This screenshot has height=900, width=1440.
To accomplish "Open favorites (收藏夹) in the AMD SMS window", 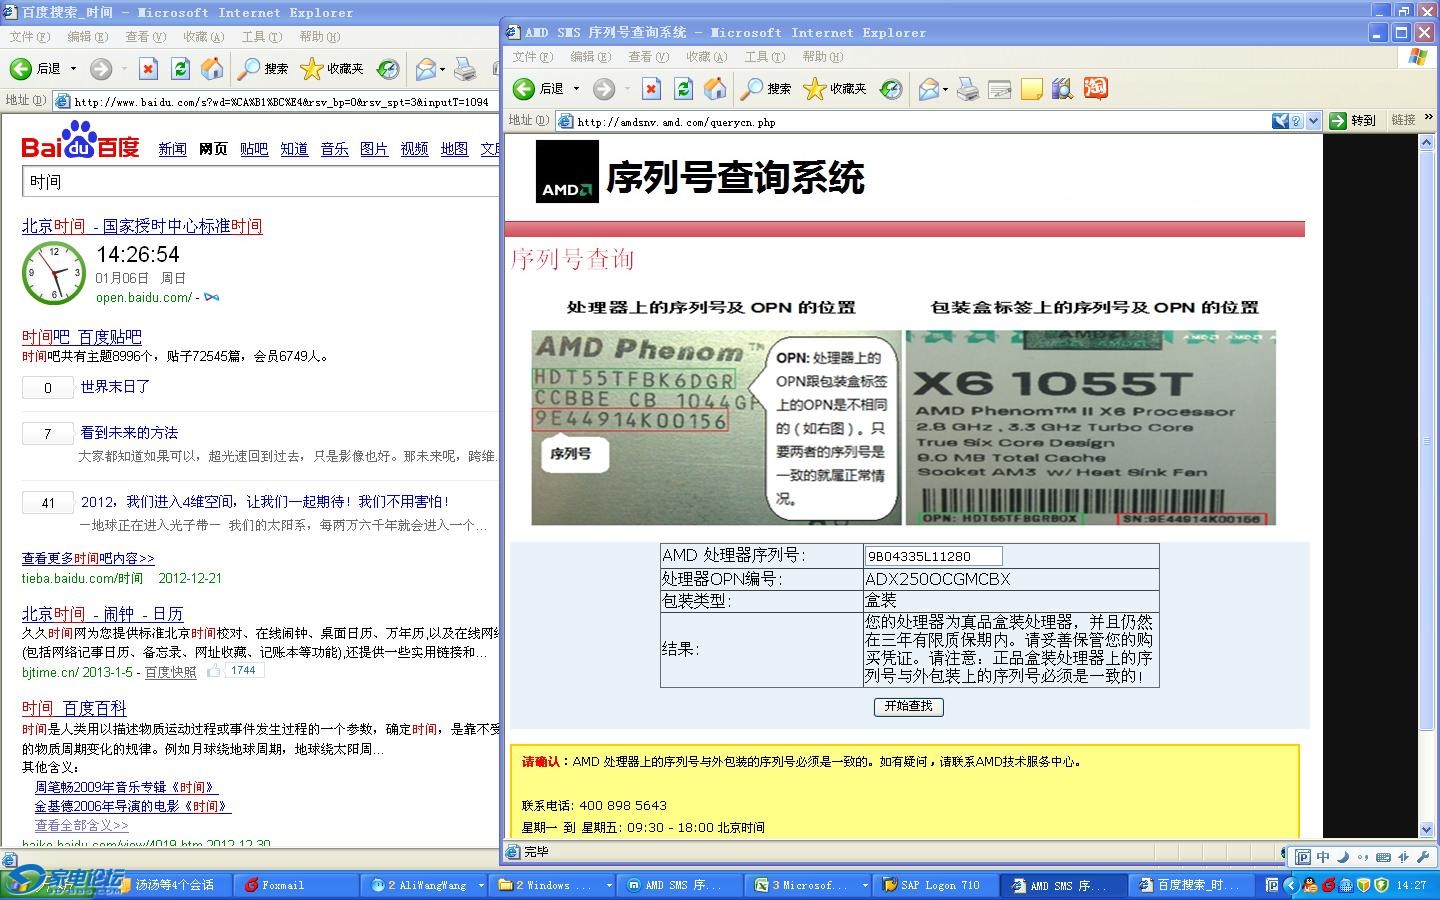I will coord(835,89).
